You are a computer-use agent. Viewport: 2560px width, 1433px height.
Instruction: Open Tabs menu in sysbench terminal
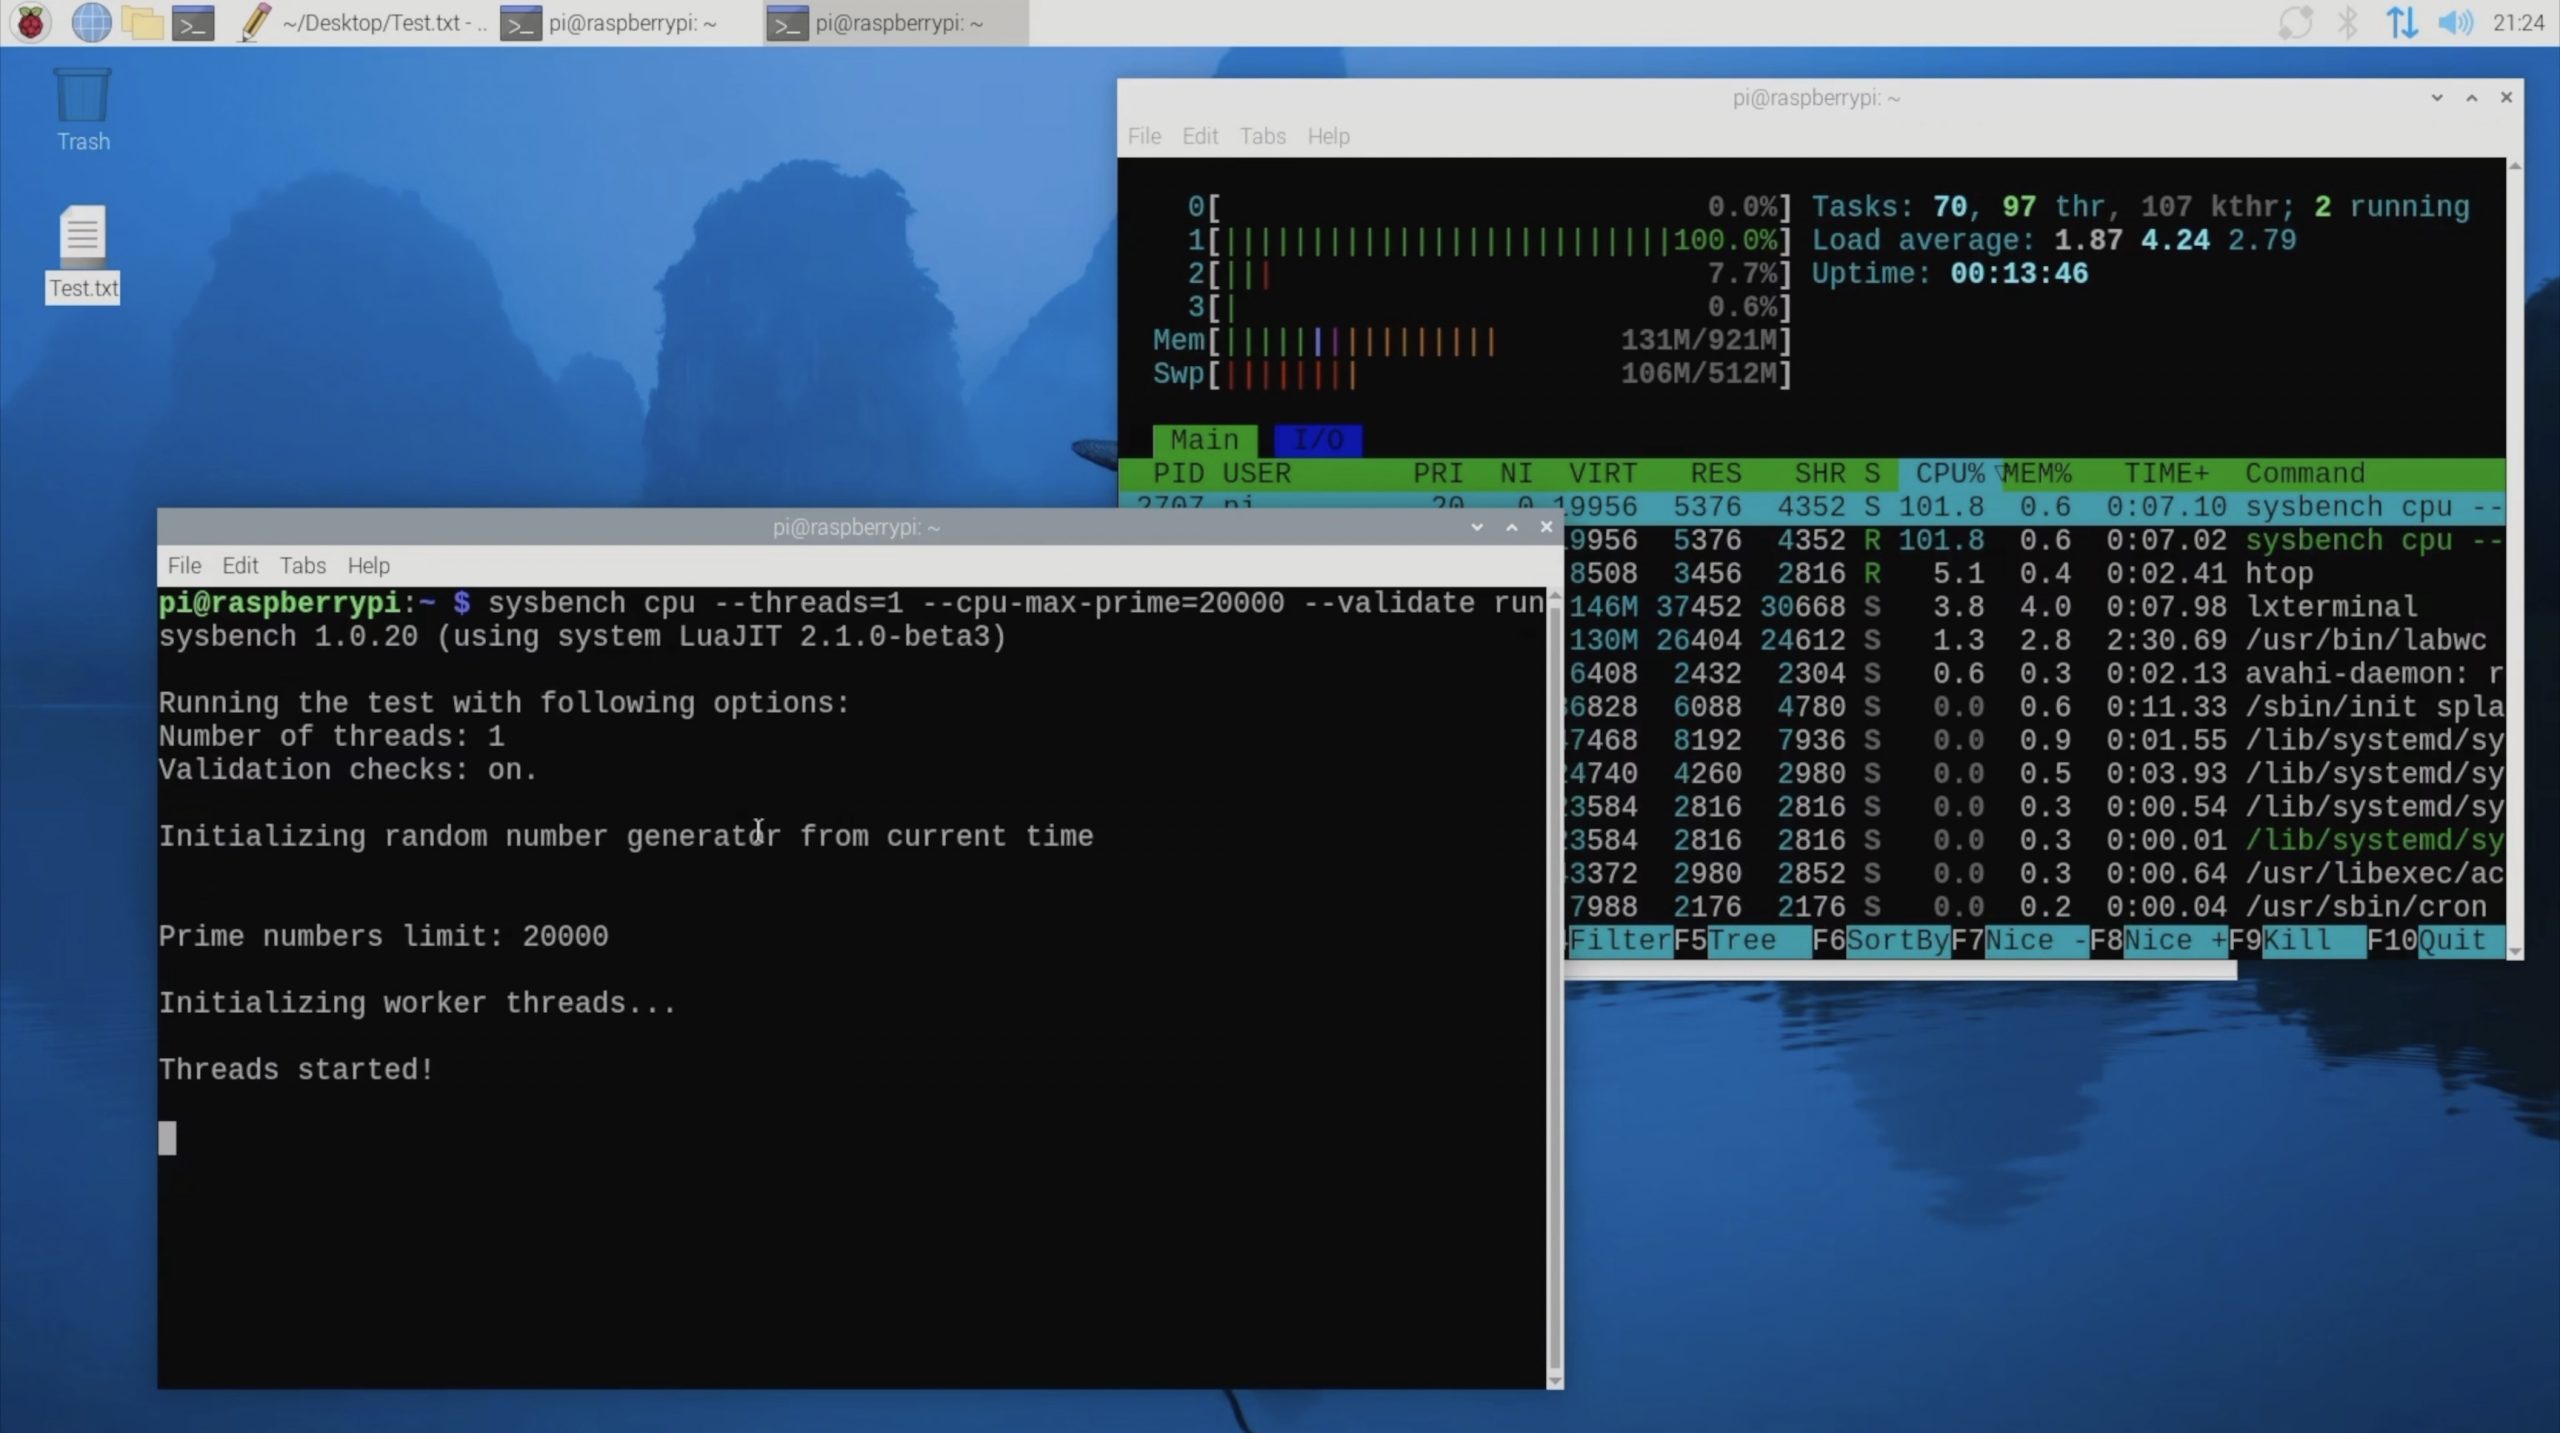coord(302,566)
